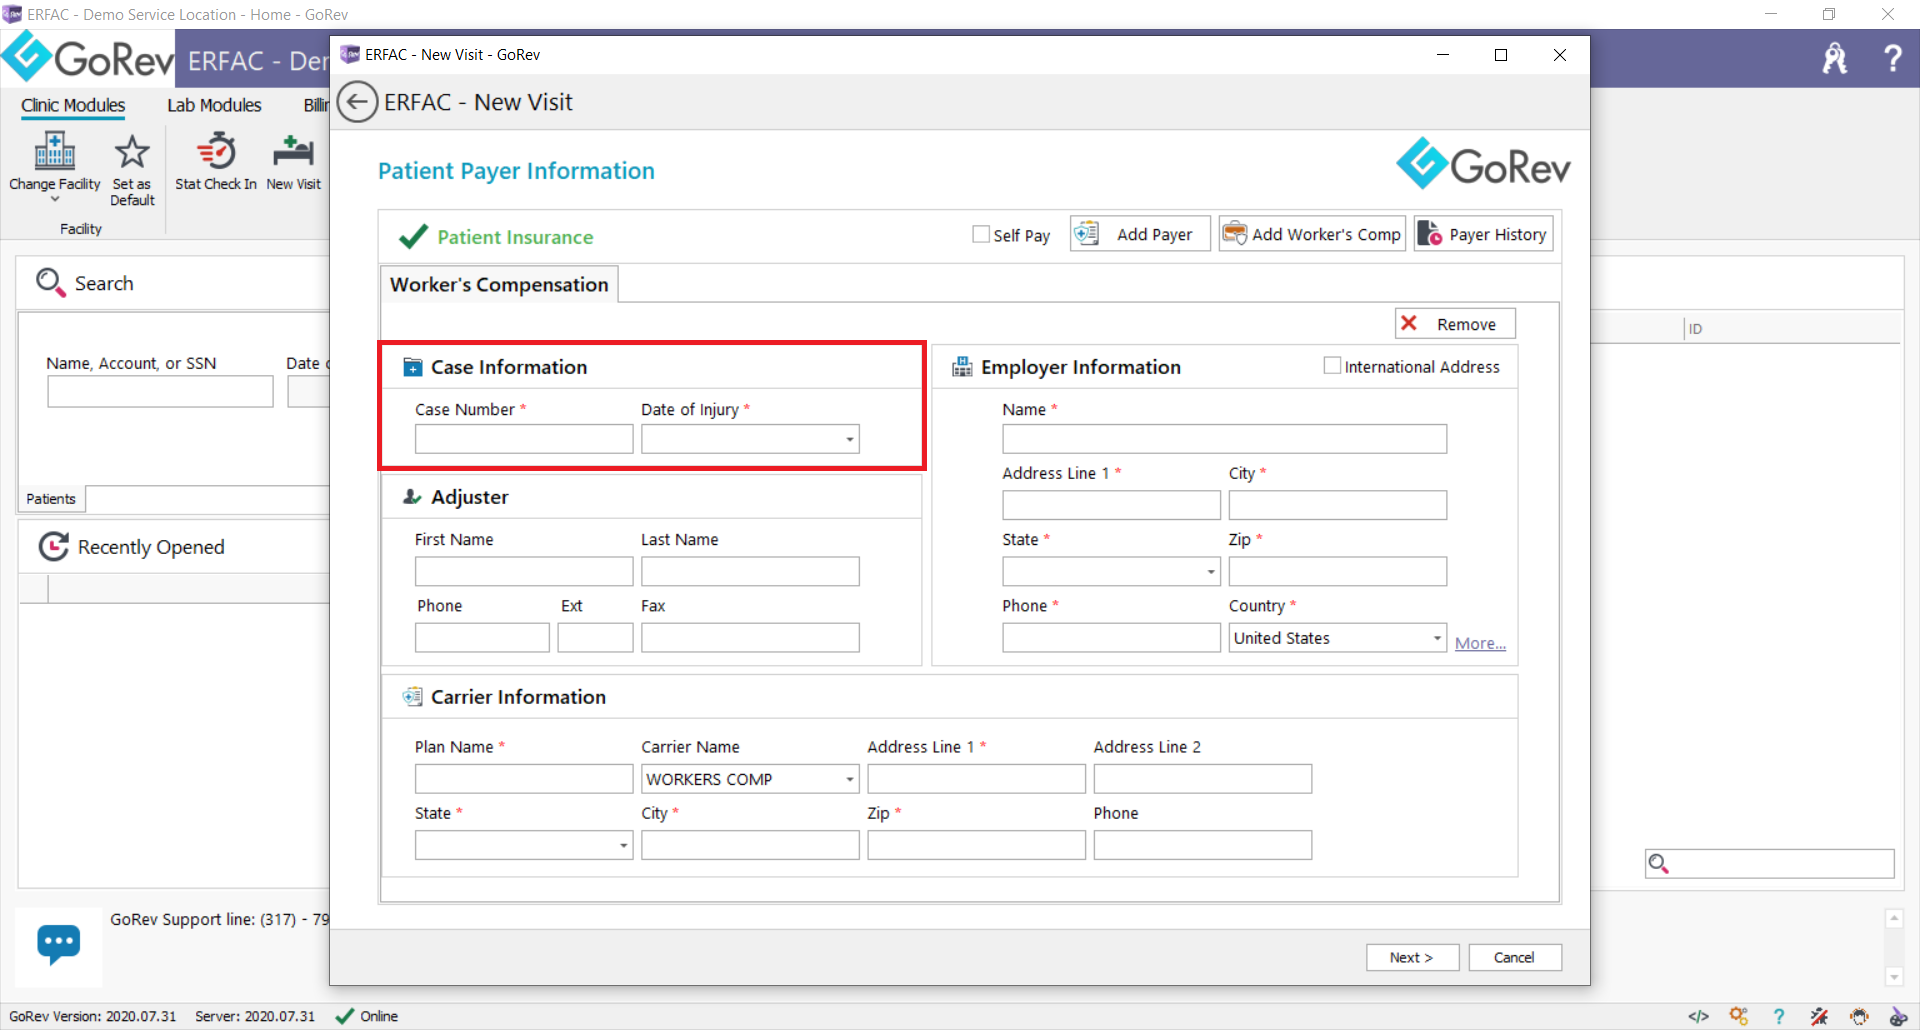The width and height of the screenshot is (1920, 1030).
Task: Click the Carrier Phone field
Action: [x=1202, y=845]
